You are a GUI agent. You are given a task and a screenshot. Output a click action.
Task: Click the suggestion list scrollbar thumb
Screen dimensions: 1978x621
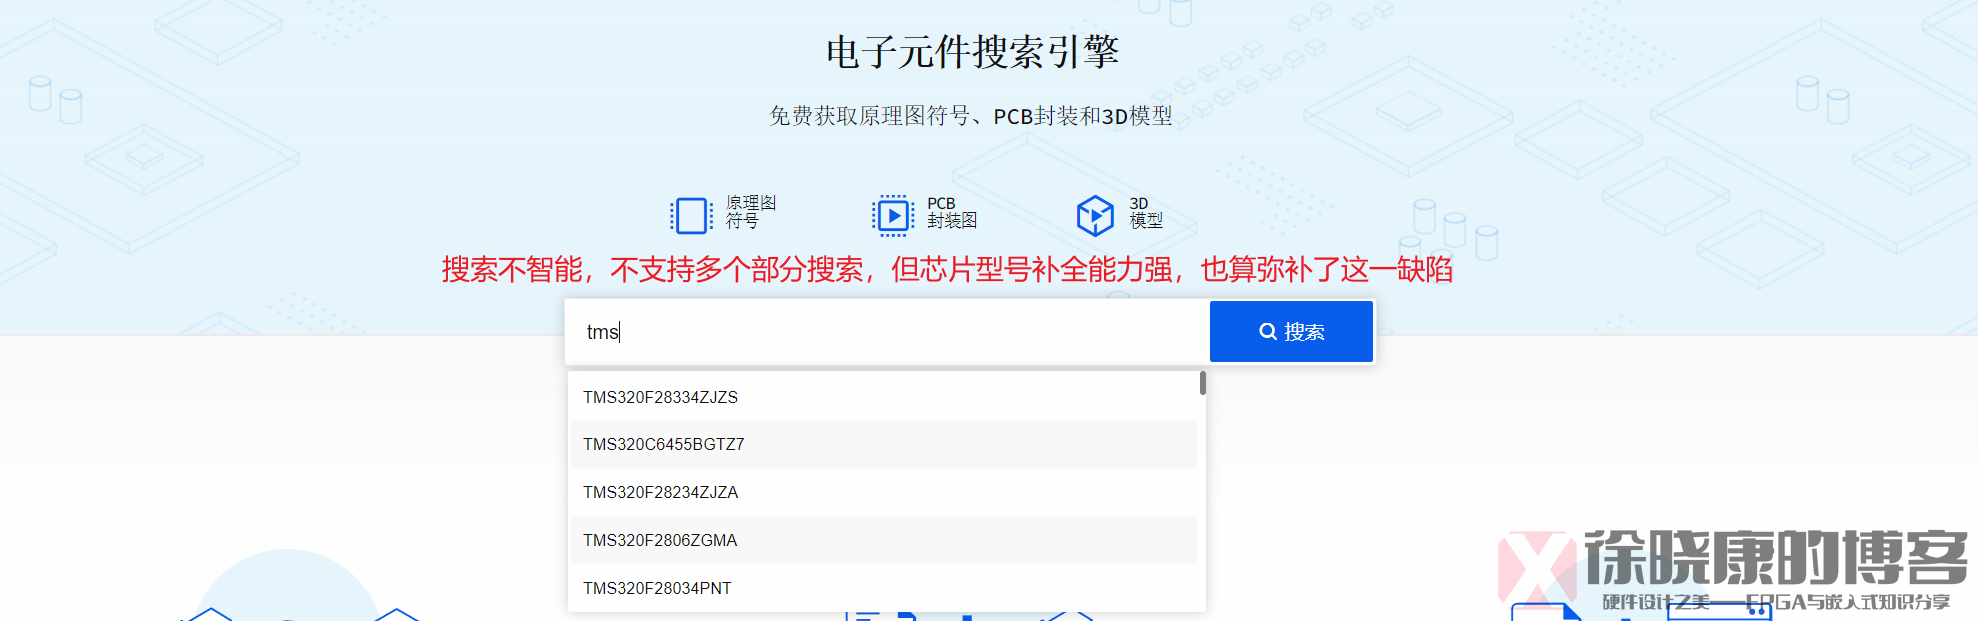pos(1202,383)
